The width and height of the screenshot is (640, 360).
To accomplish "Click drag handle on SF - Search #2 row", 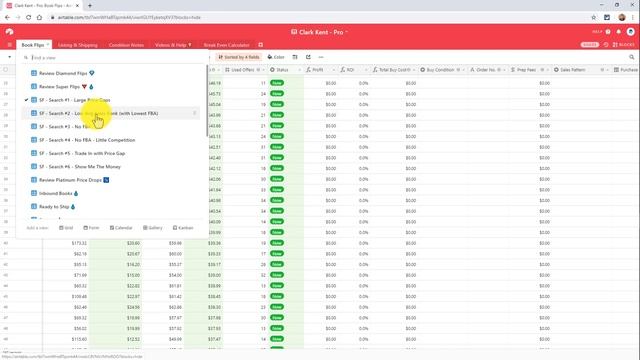I will point(194,113).
